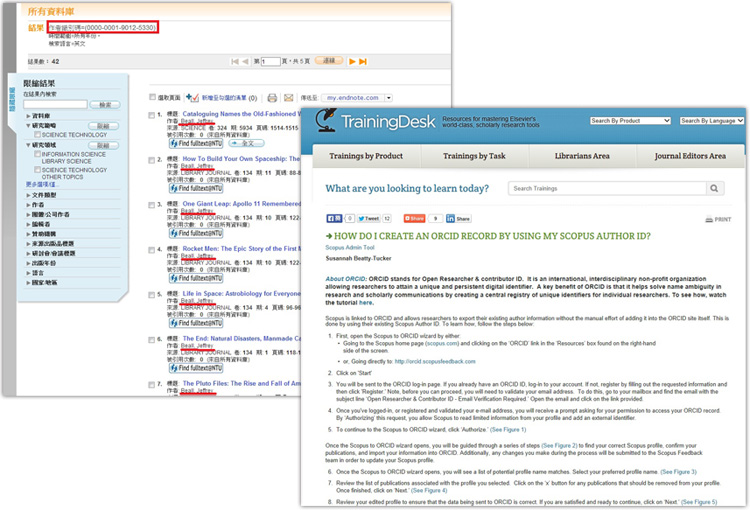Click 全文 full text button for result 1
The height and width of the screenshot is (510, 750).
click(x=246, y=143)
